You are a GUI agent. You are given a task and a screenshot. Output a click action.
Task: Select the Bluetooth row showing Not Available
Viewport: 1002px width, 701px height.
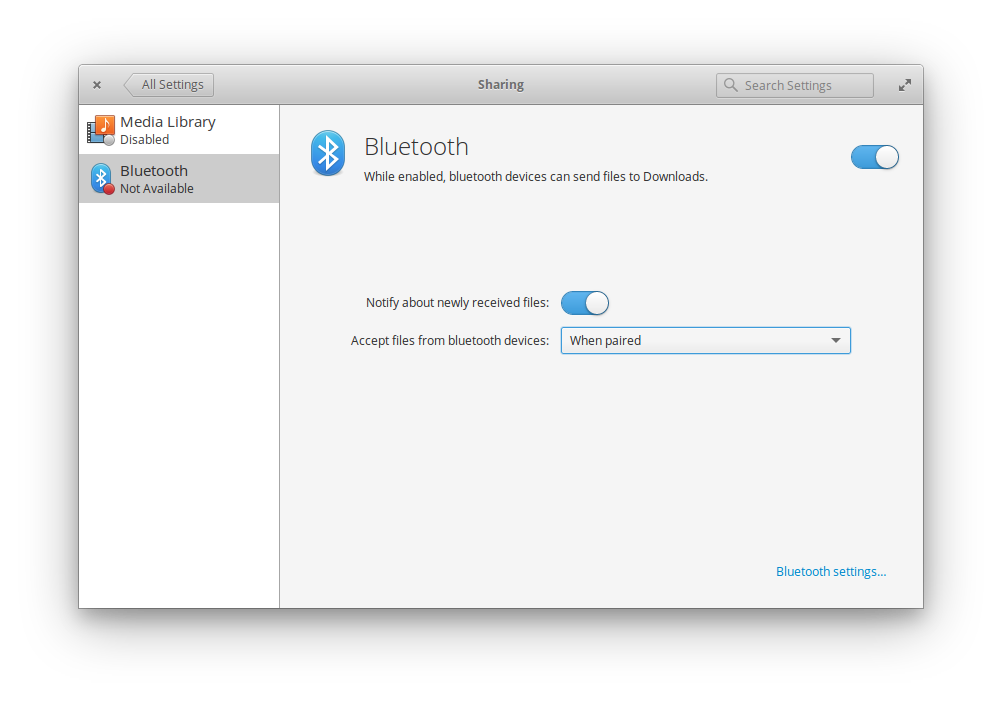[x=179, y=179]
